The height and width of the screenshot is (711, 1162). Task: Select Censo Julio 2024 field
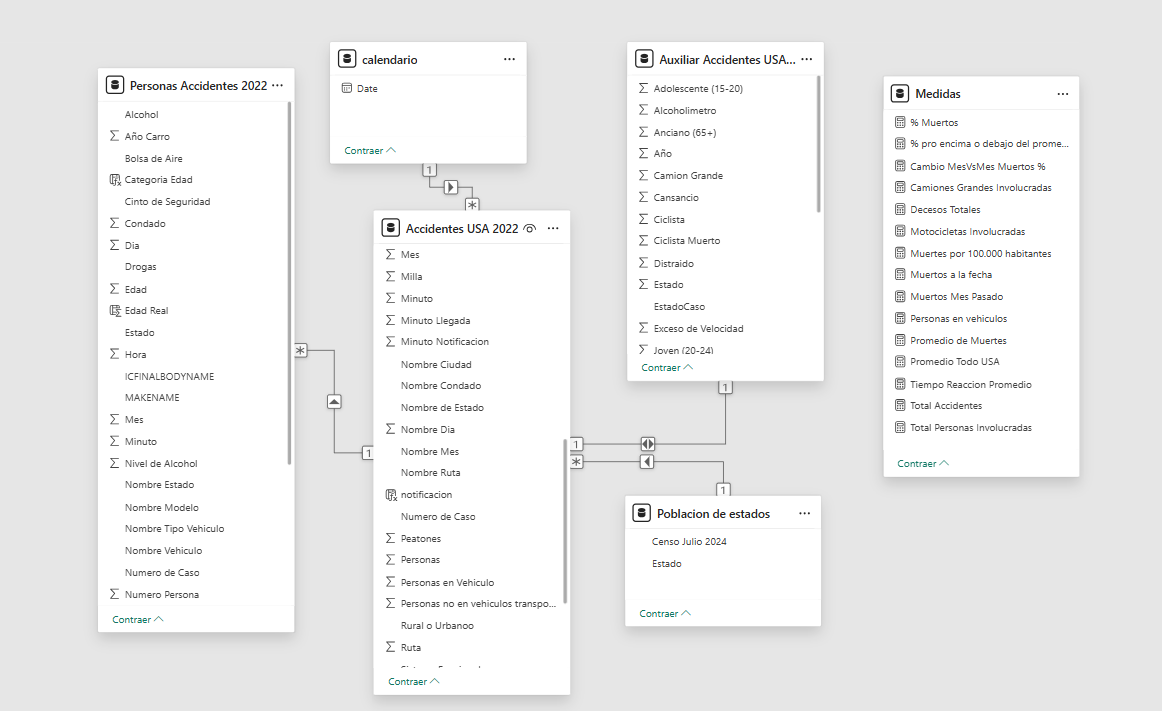tap(689, 542)
